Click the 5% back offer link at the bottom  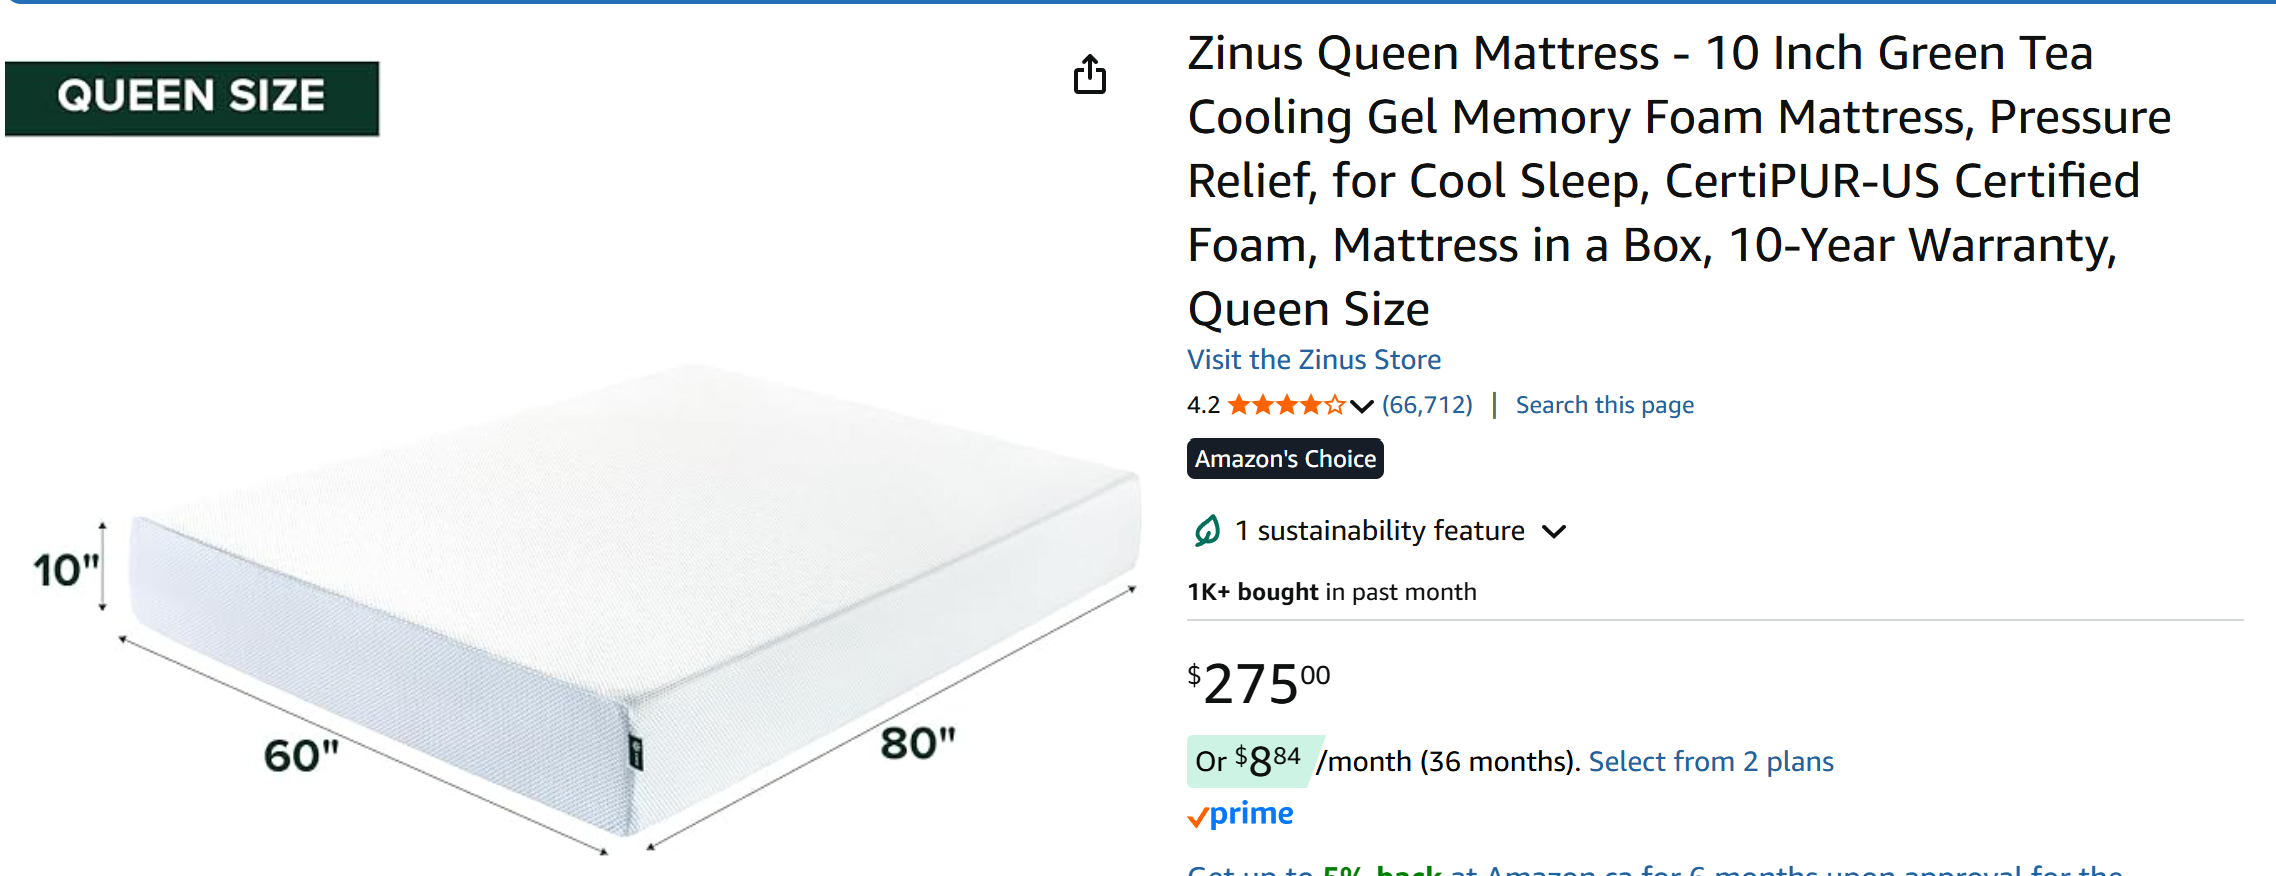click(1650, 870)
